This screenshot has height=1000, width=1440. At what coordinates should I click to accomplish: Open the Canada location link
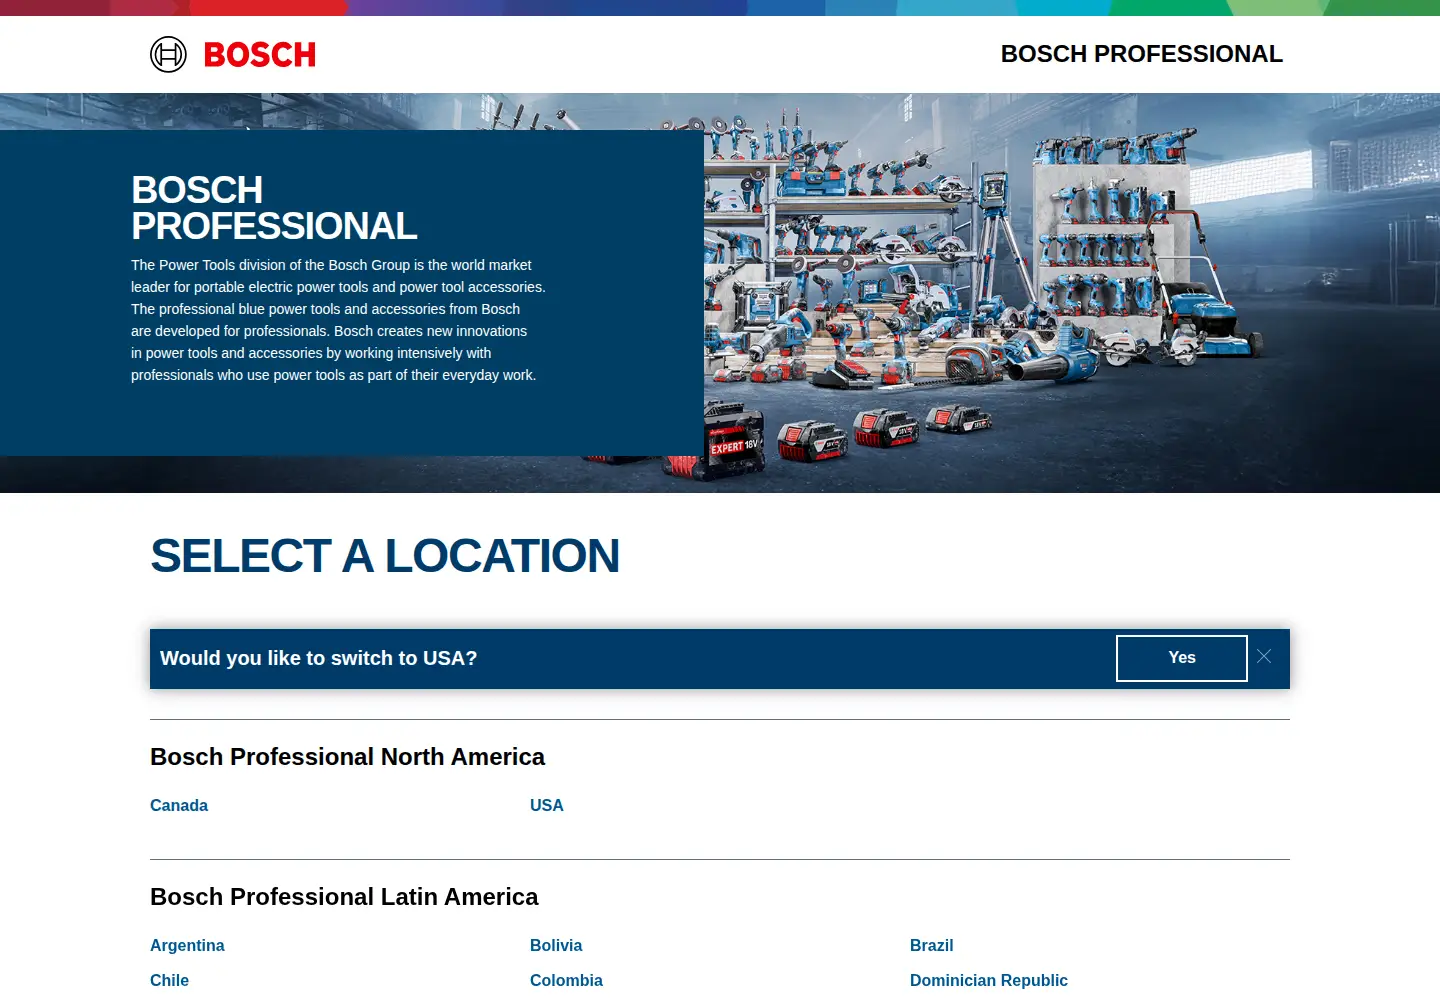179,806
